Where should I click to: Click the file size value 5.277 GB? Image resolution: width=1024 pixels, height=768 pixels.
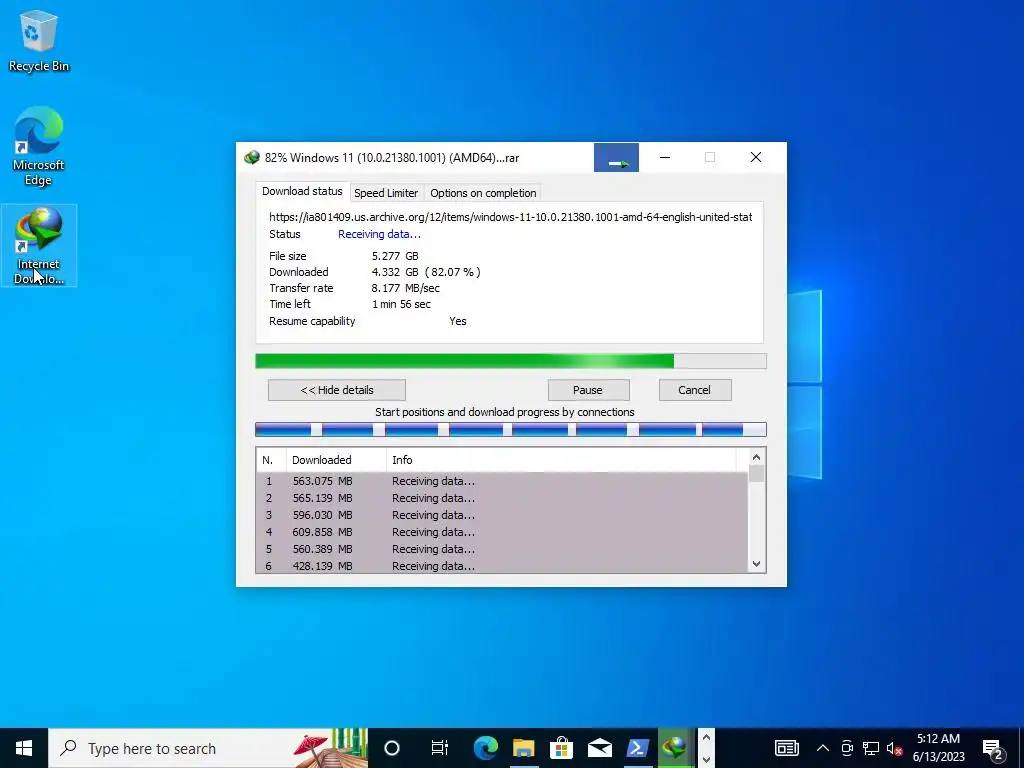tap(395, 256)
